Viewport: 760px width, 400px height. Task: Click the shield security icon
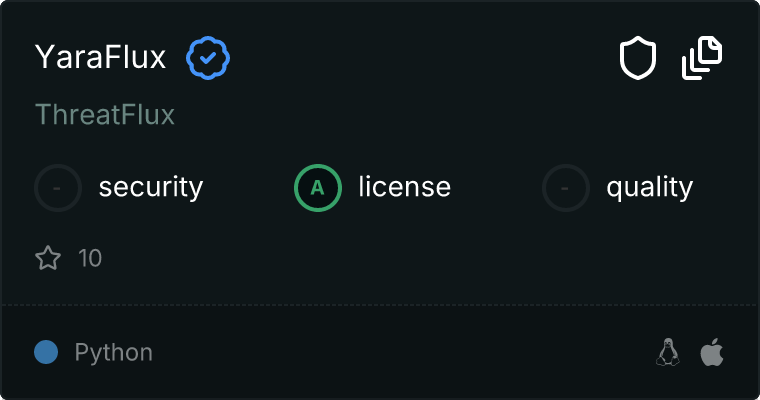[637, 59]
